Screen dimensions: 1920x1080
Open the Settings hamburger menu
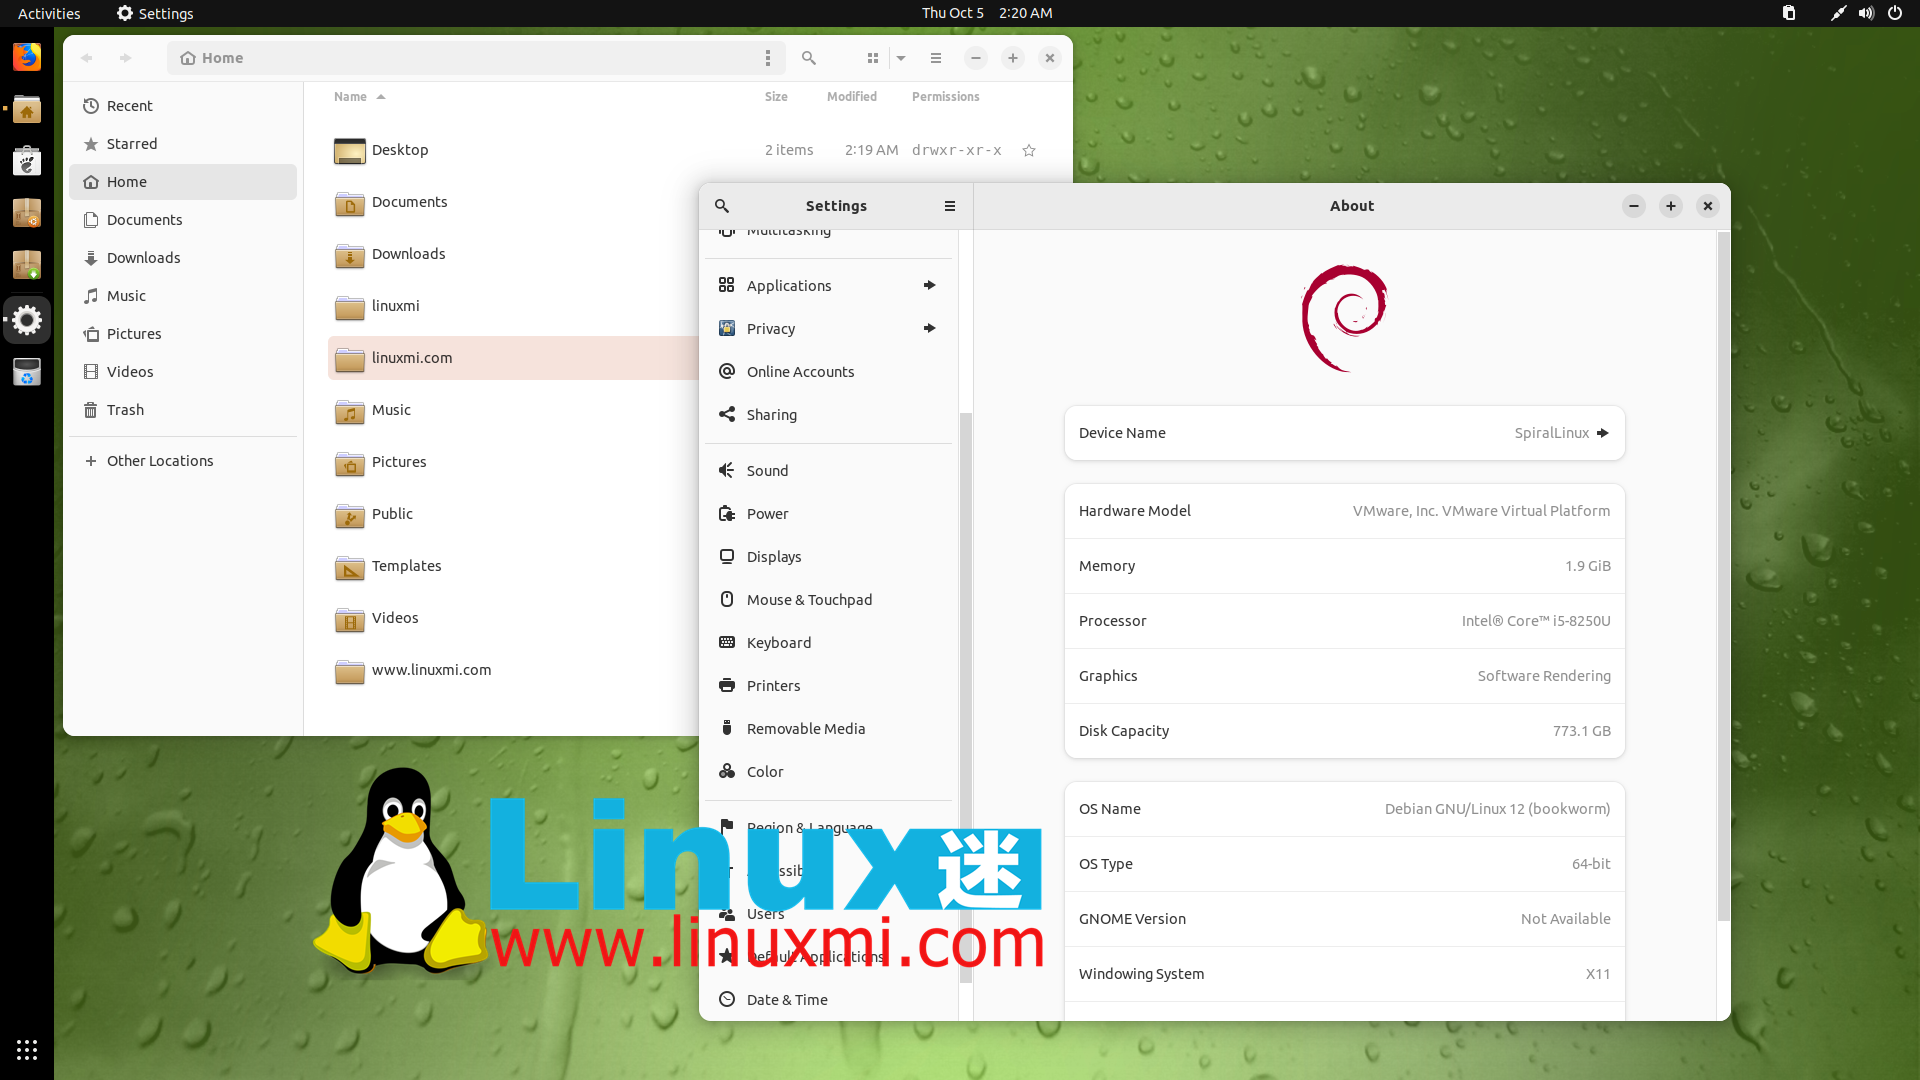(950, 206)
